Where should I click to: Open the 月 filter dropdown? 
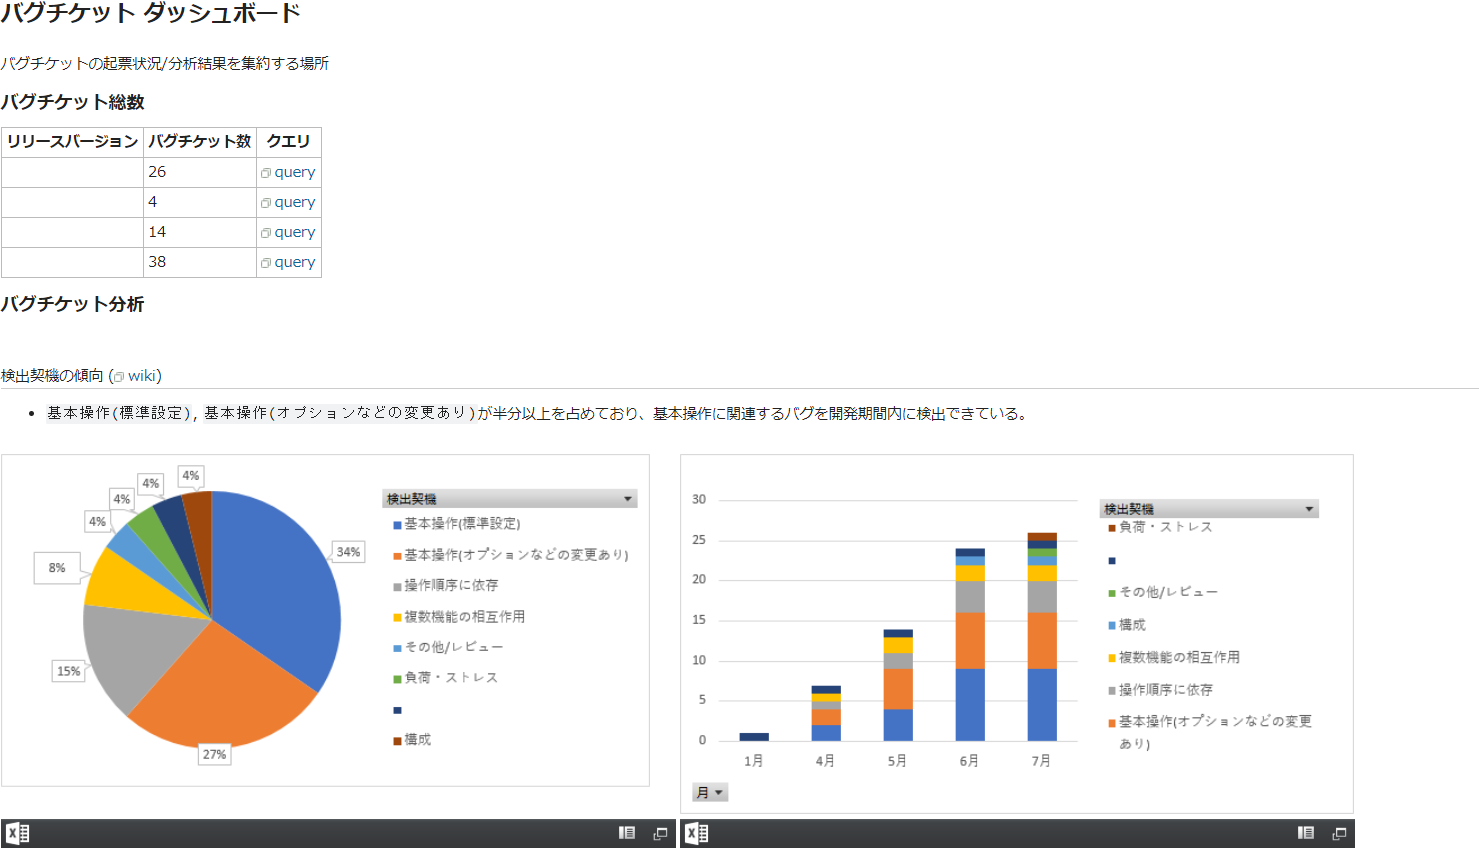click(710, 793)
